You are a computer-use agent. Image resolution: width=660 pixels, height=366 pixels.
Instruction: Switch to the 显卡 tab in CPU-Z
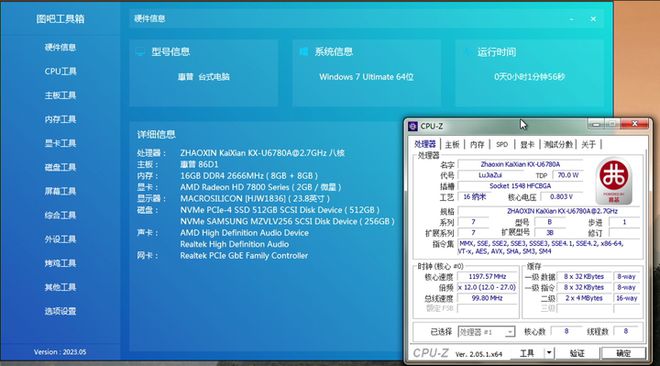[527, 145]
